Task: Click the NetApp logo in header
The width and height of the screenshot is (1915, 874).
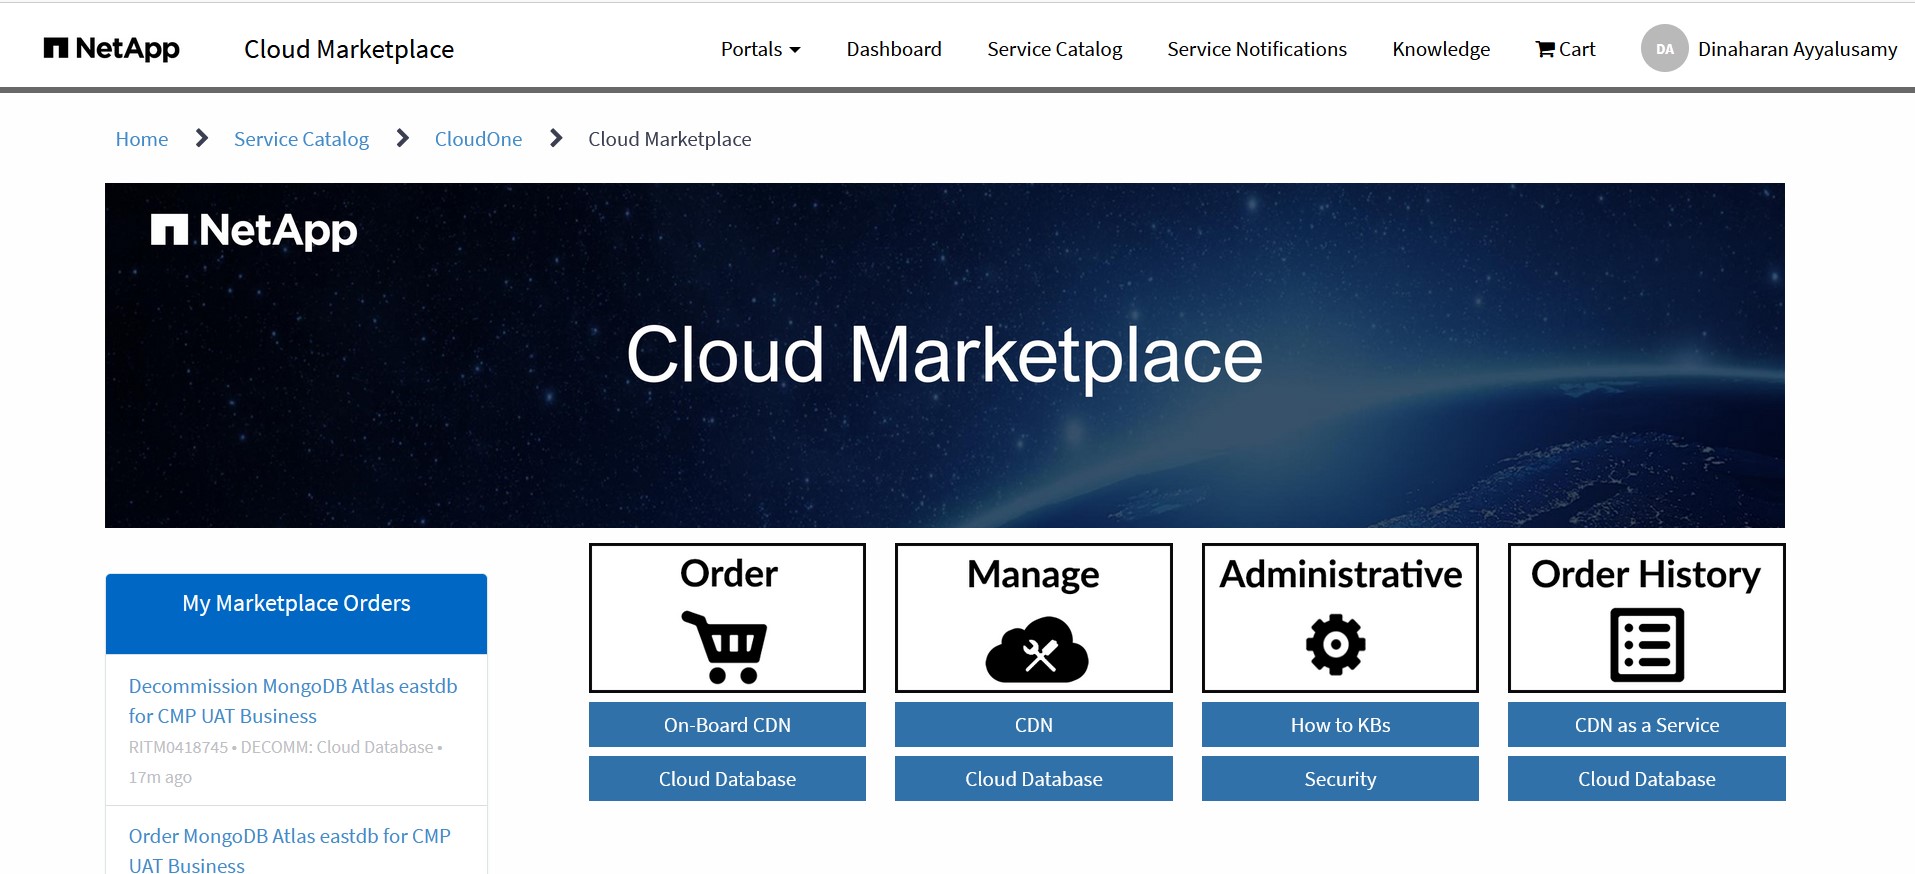Action: point(111,48)
